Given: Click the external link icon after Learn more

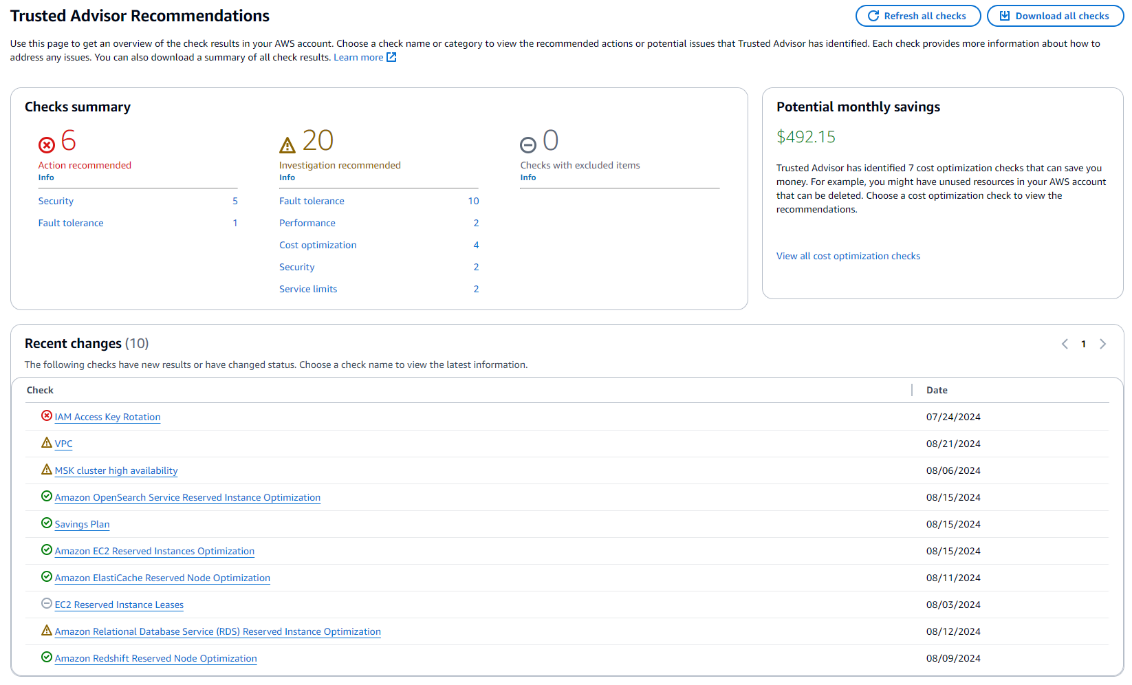Looking at the screenshot, I should coord(392,58).
